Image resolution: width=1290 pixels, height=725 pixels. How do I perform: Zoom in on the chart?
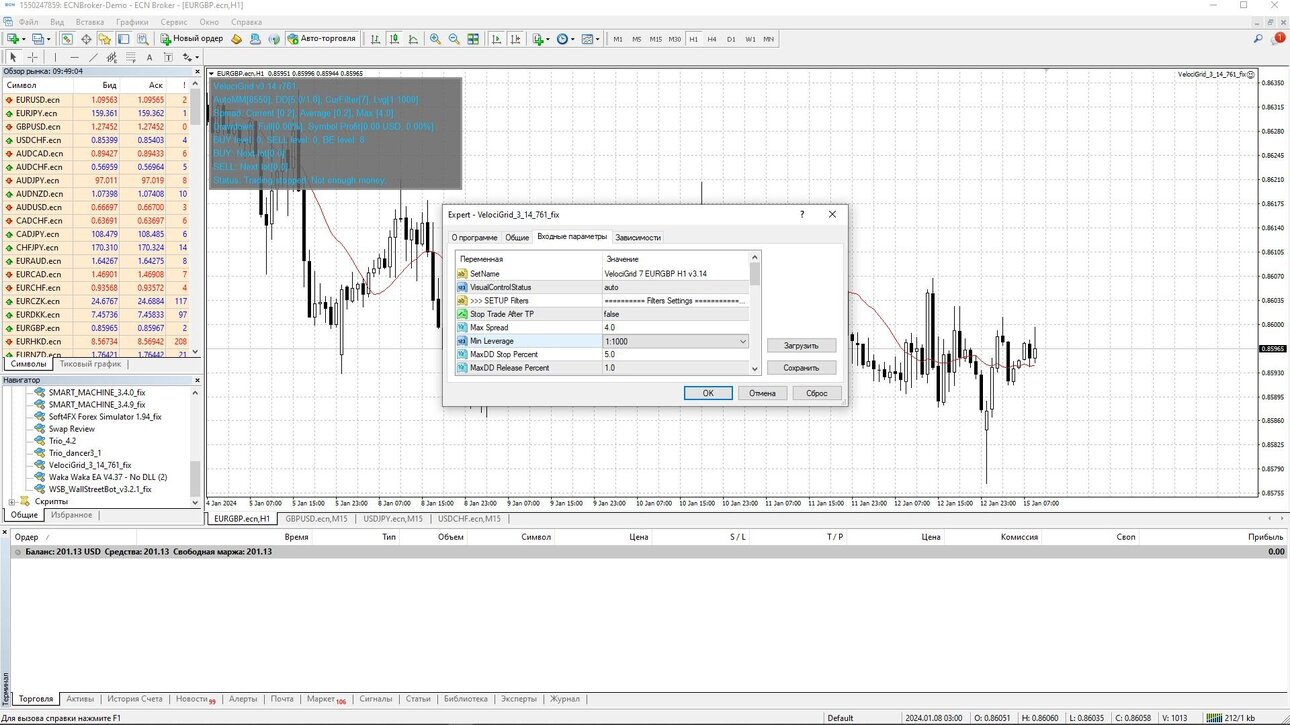tap(435, 39)
